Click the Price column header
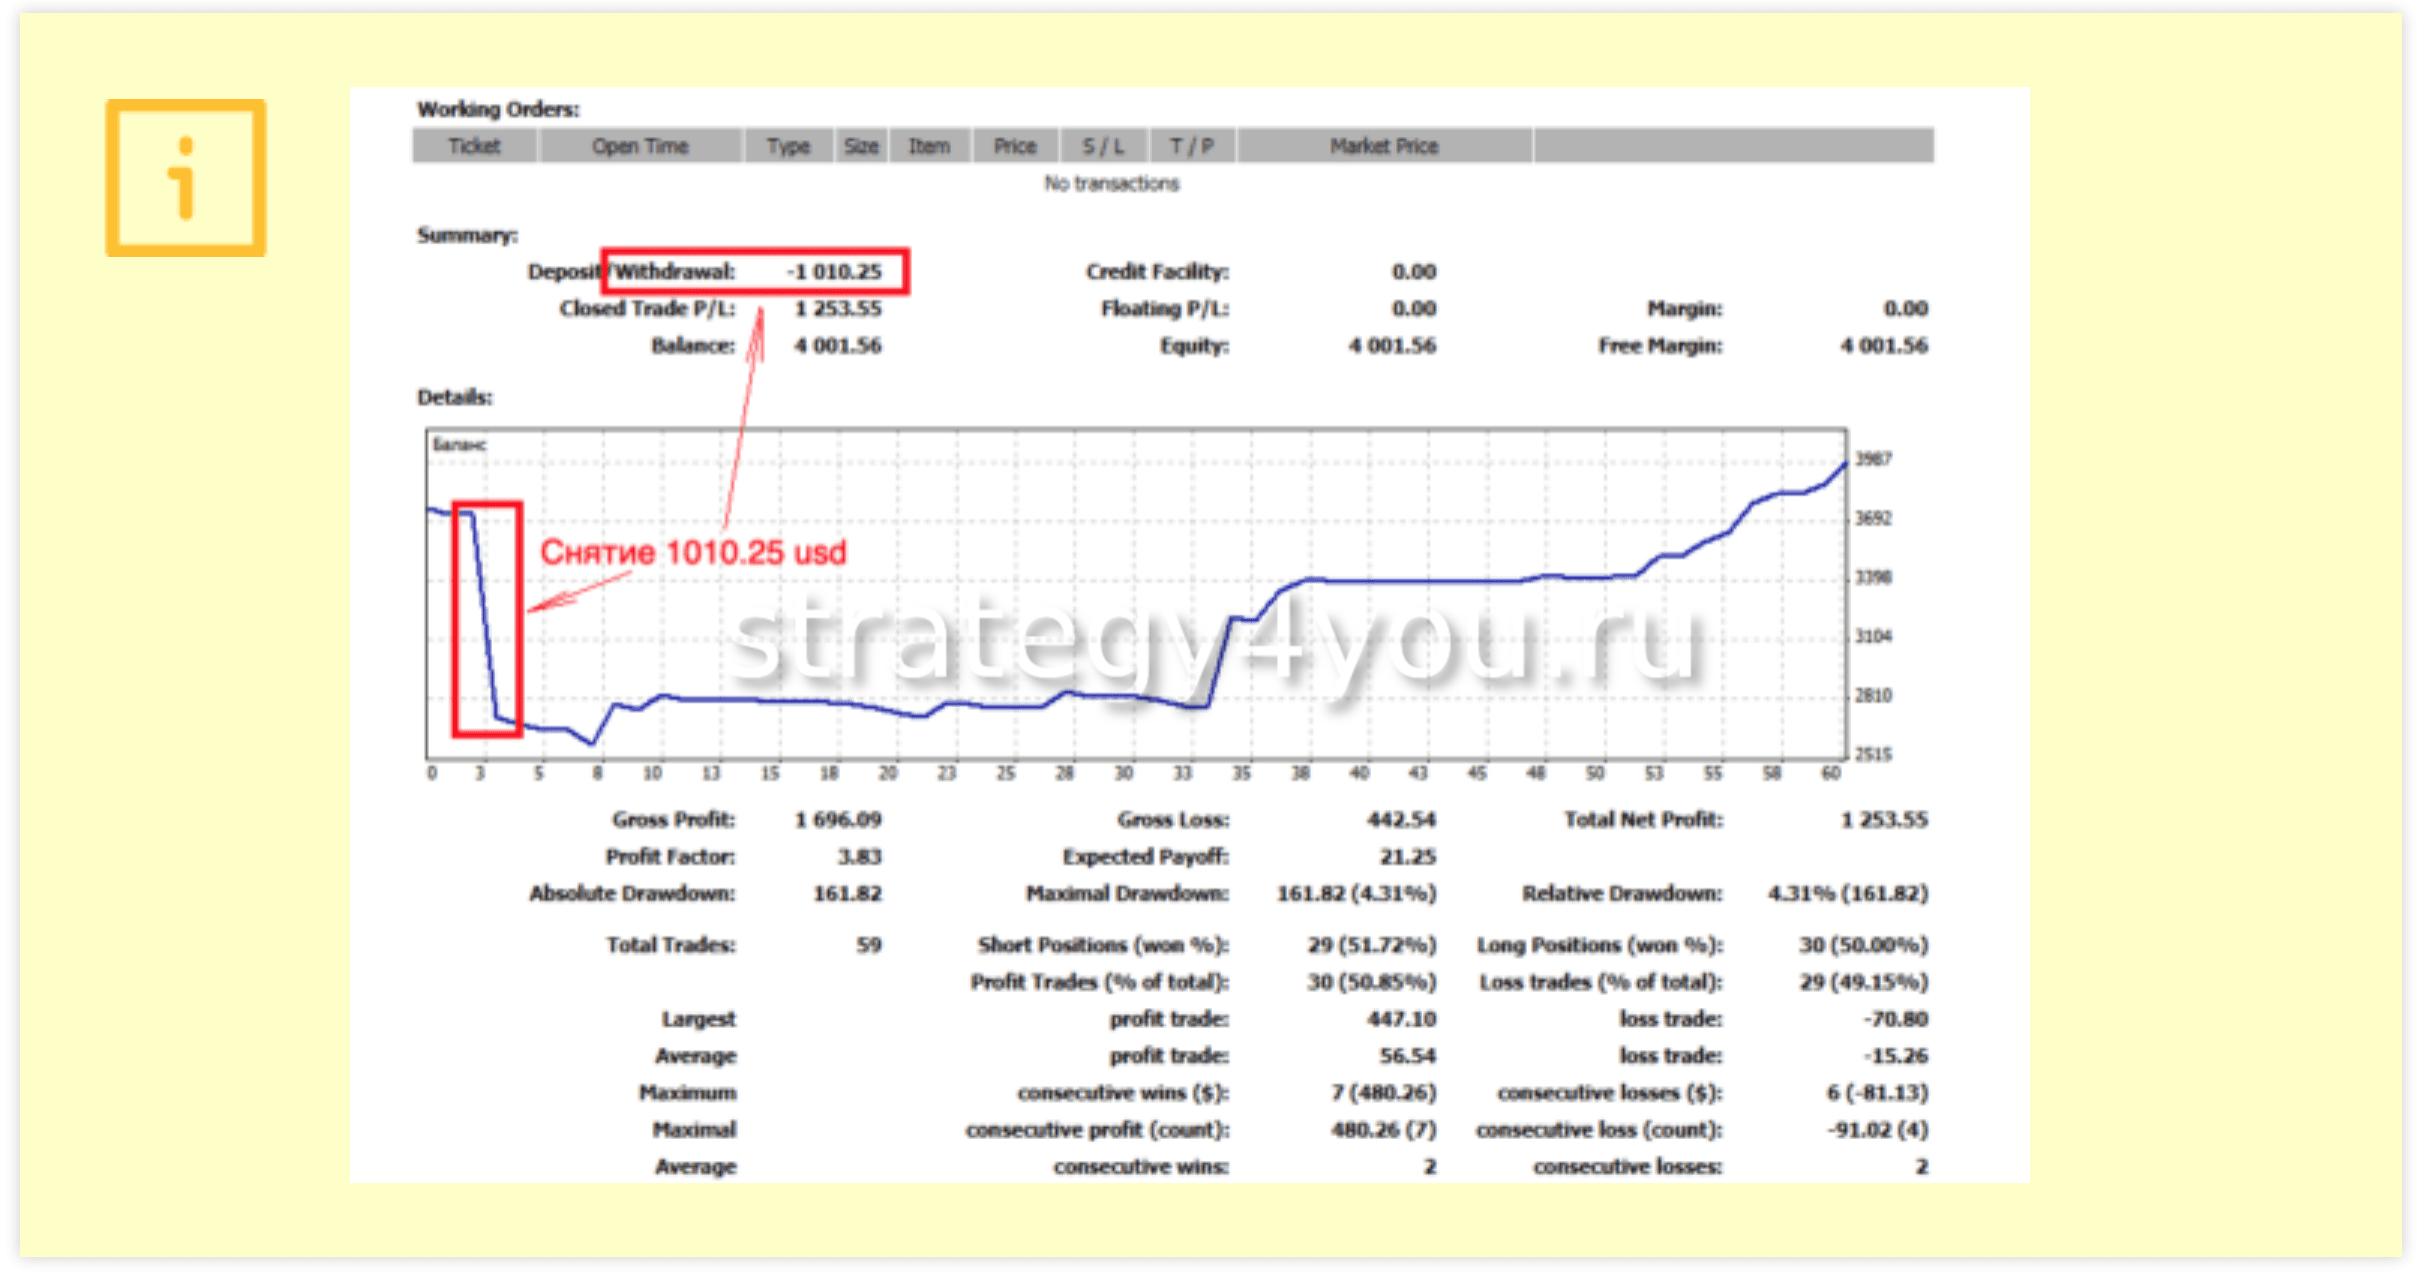The width and height of the screenshot is (2424, 1272). (x=1015, y=146)
